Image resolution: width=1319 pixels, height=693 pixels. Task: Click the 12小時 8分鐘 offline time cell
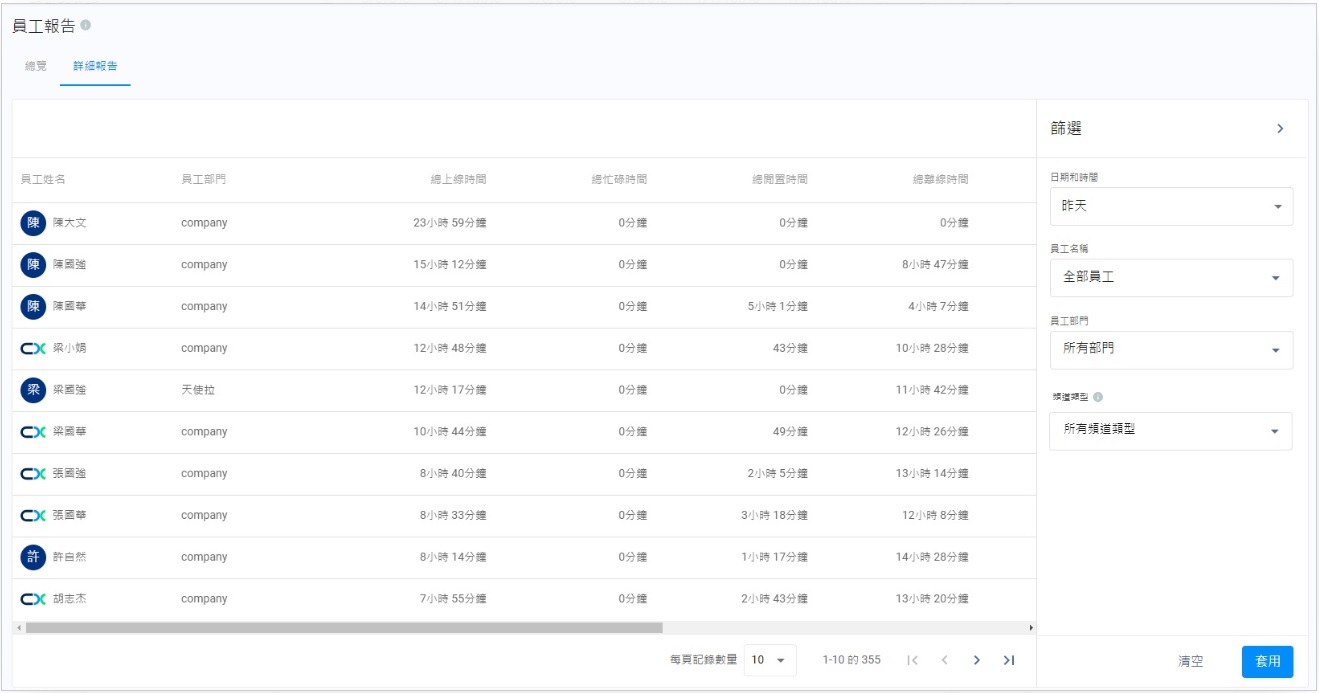point(935,516)
